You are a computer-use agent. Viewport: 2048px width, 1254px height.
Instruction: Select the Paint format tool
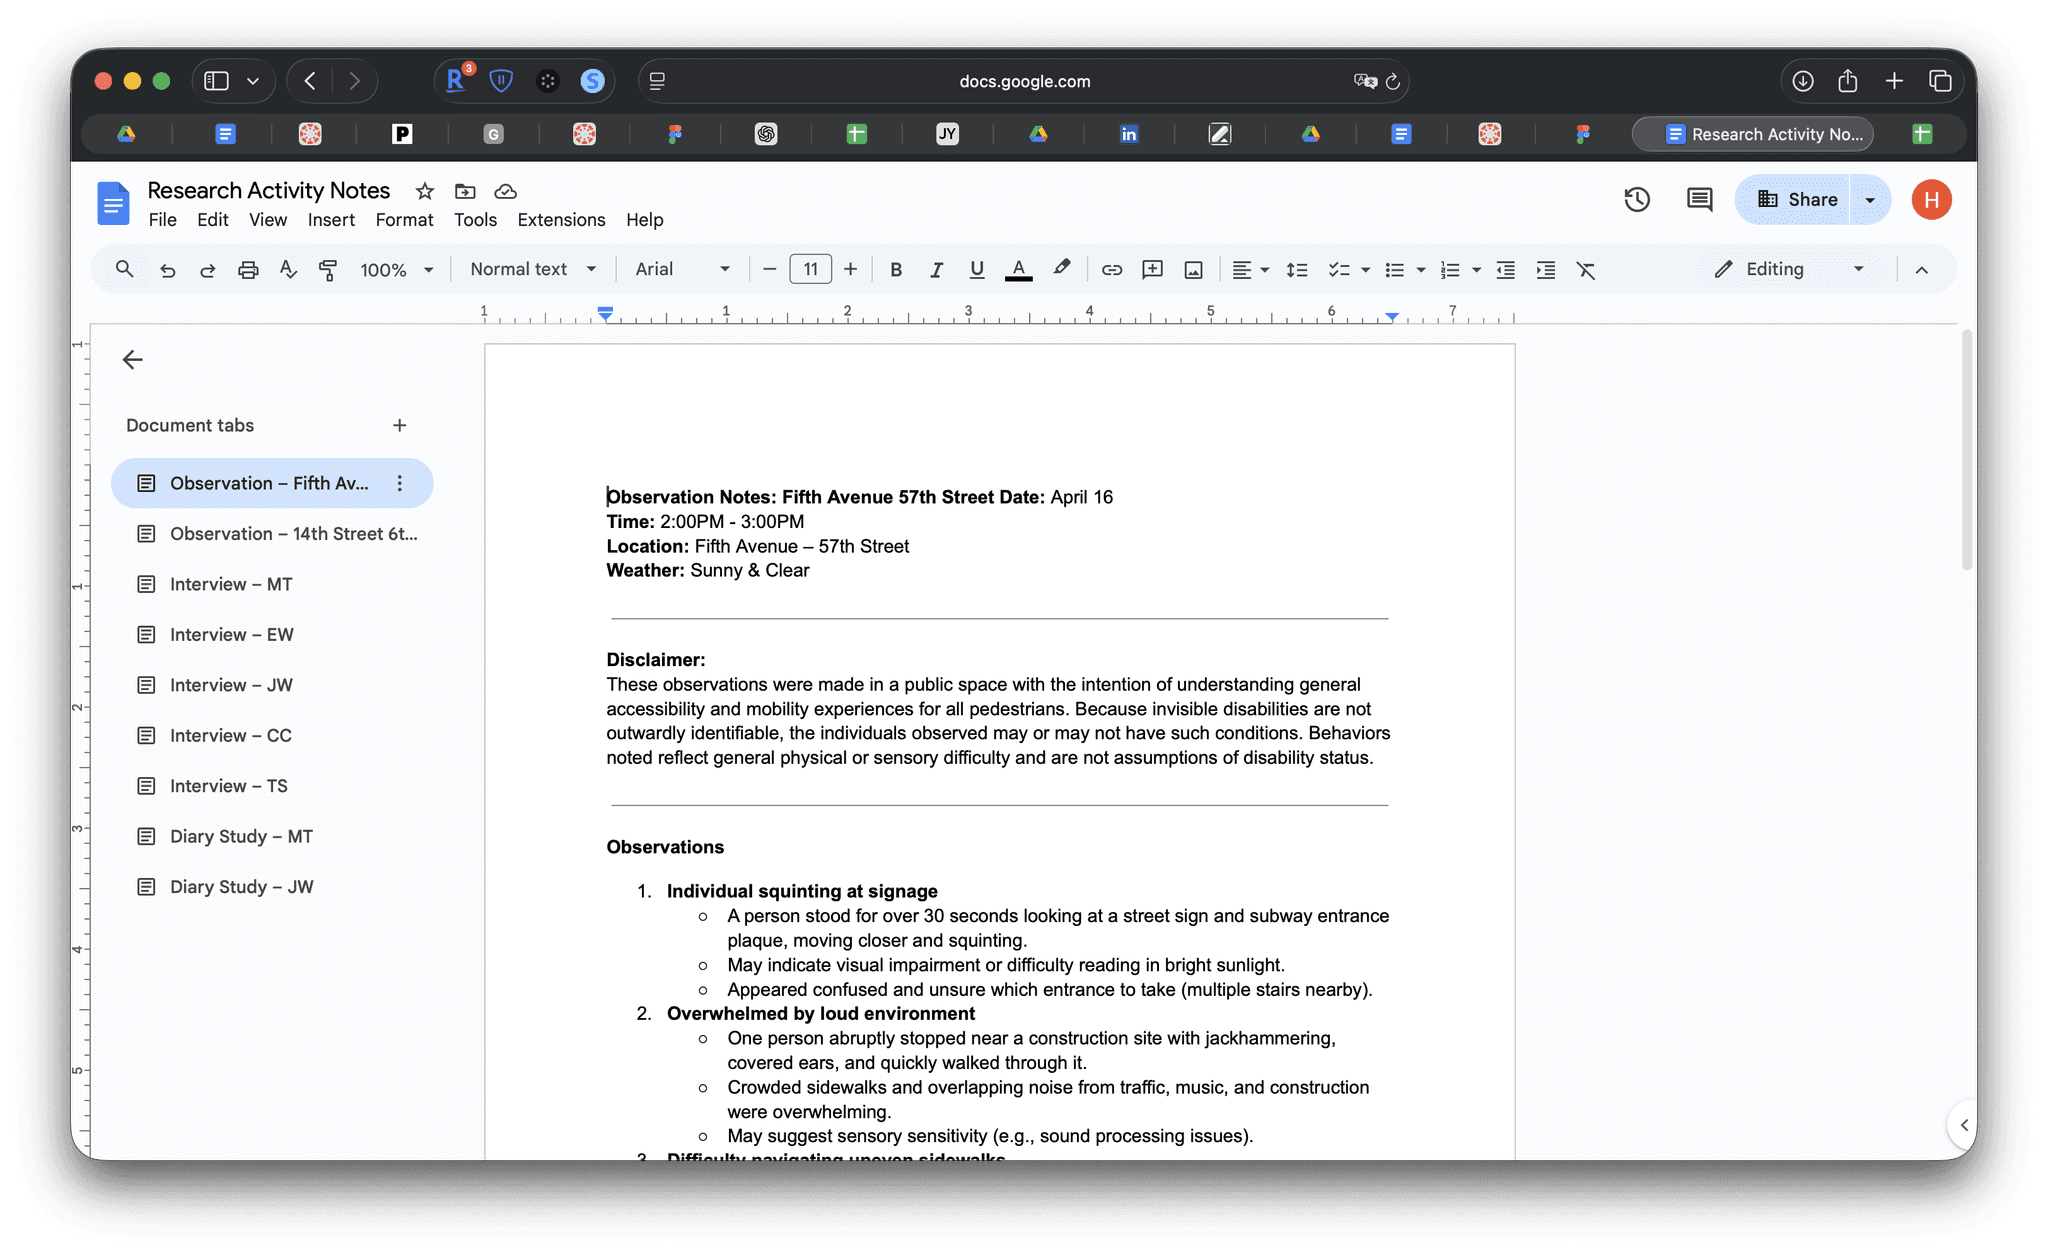coord(327,270)
